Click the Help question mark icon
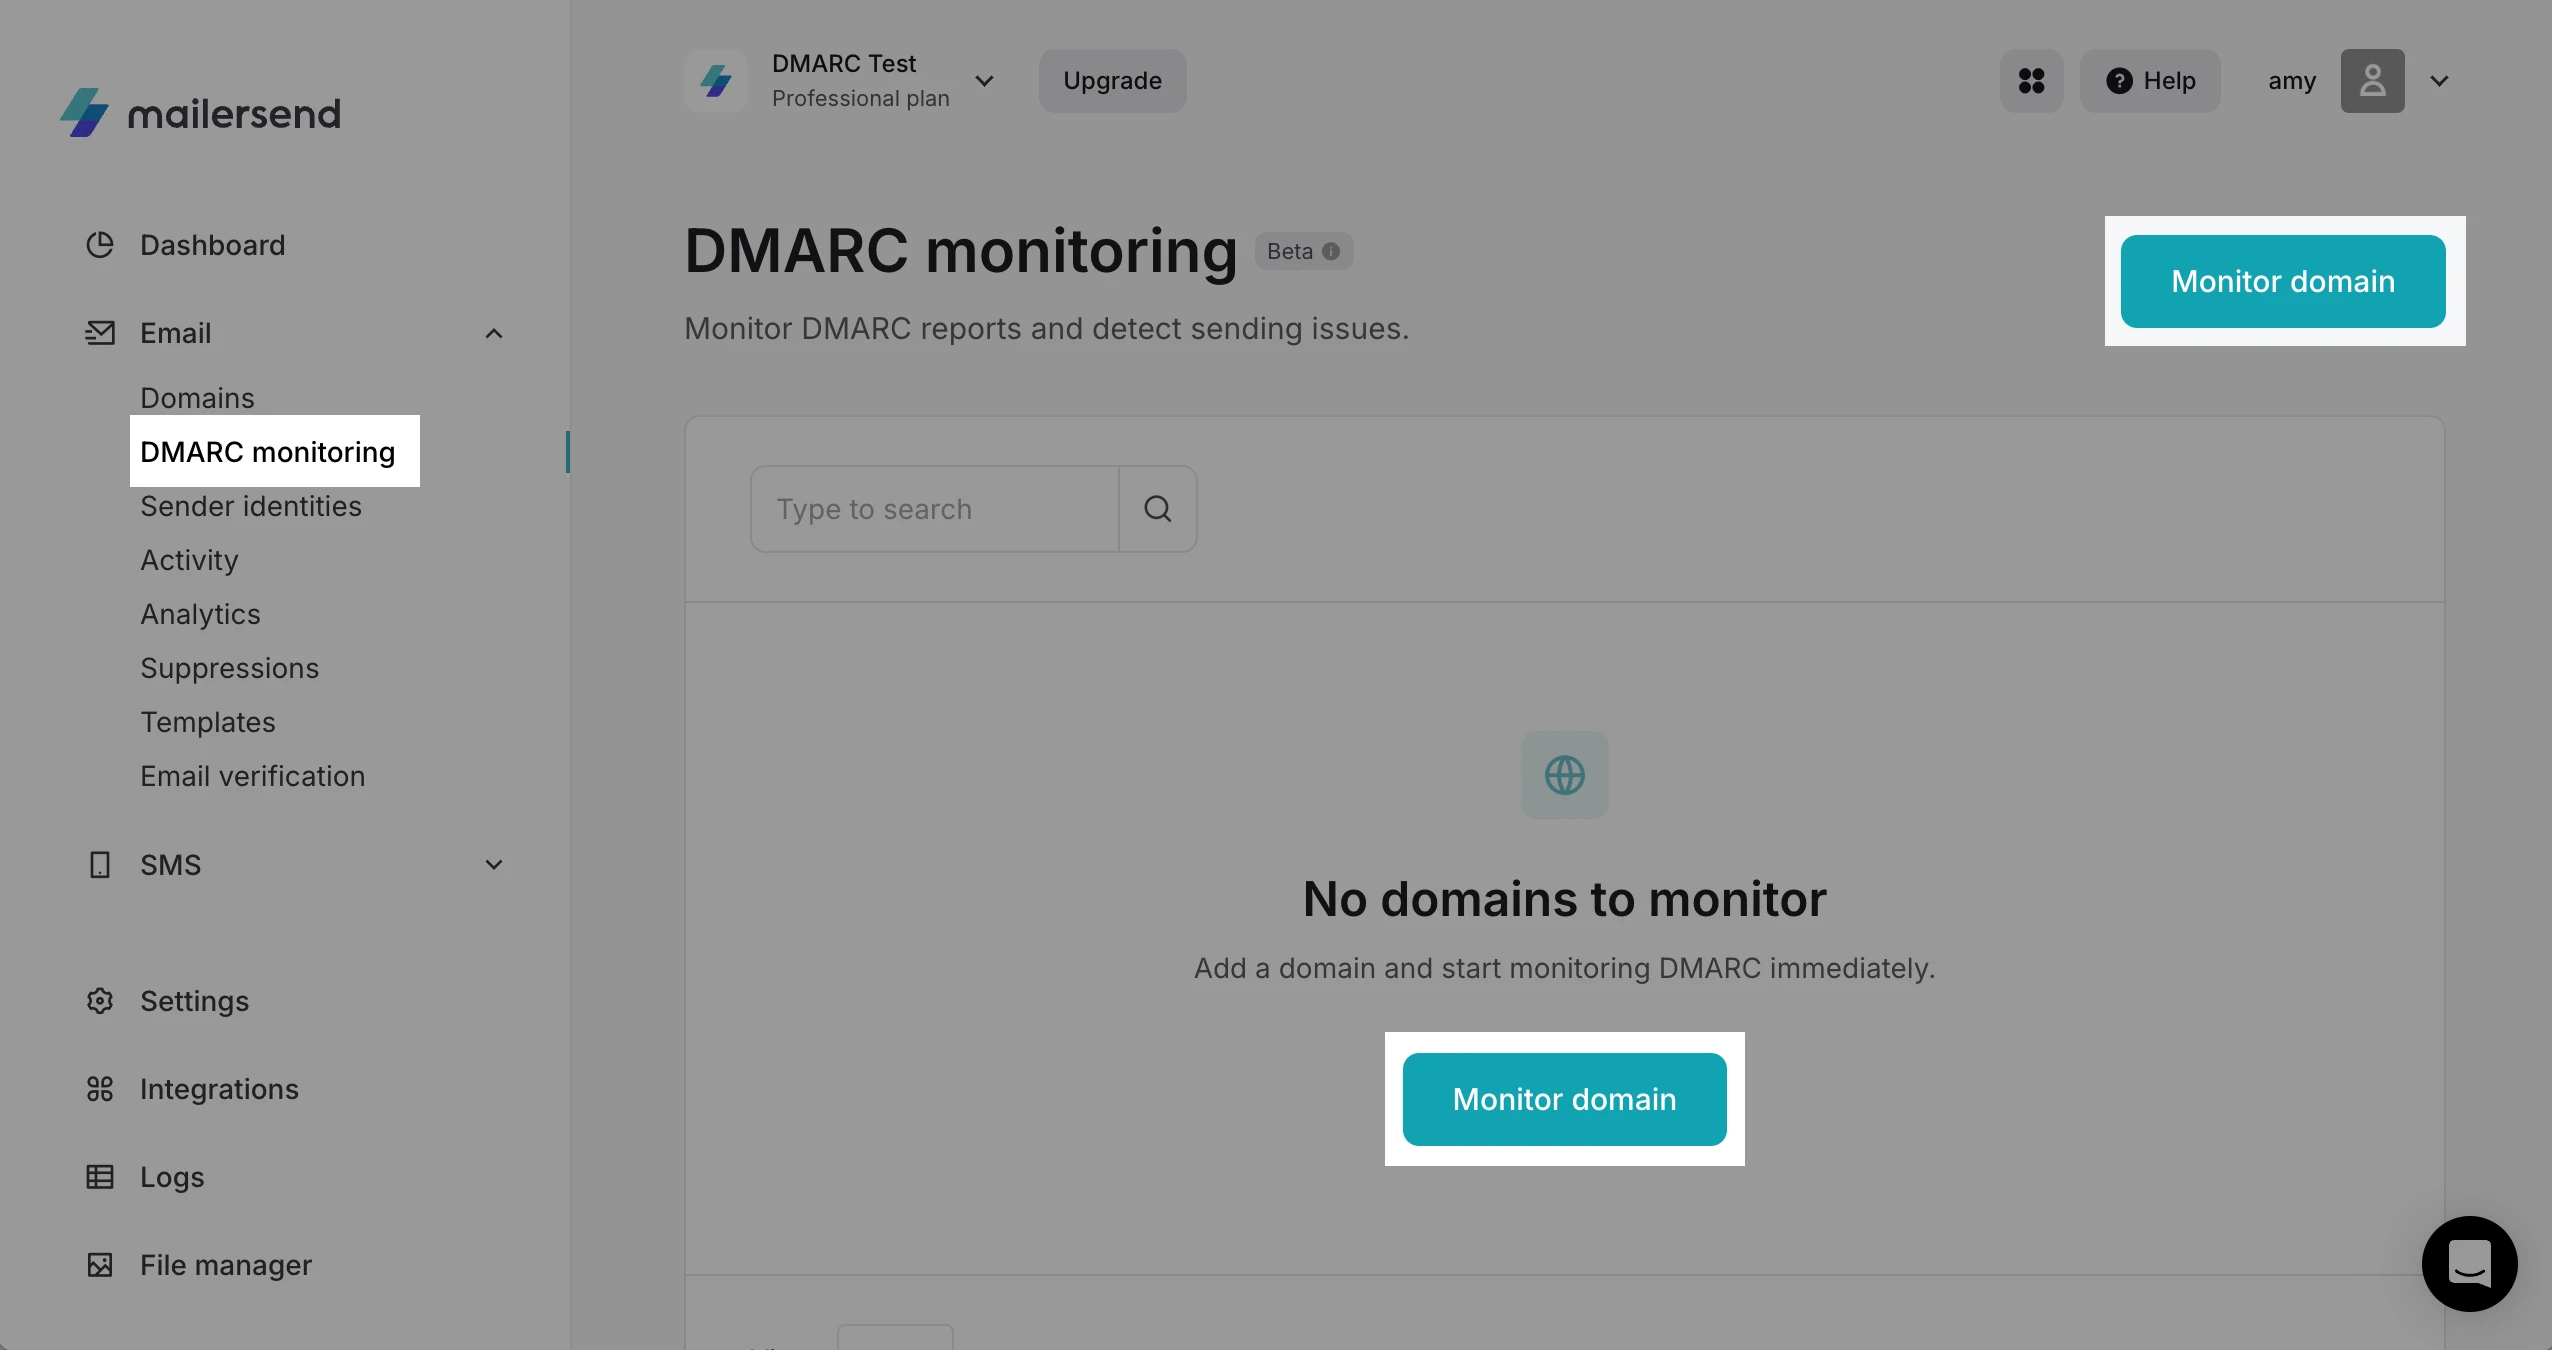The height and width of the screenshot is (1350, 2552). (x=2119, y=81)
